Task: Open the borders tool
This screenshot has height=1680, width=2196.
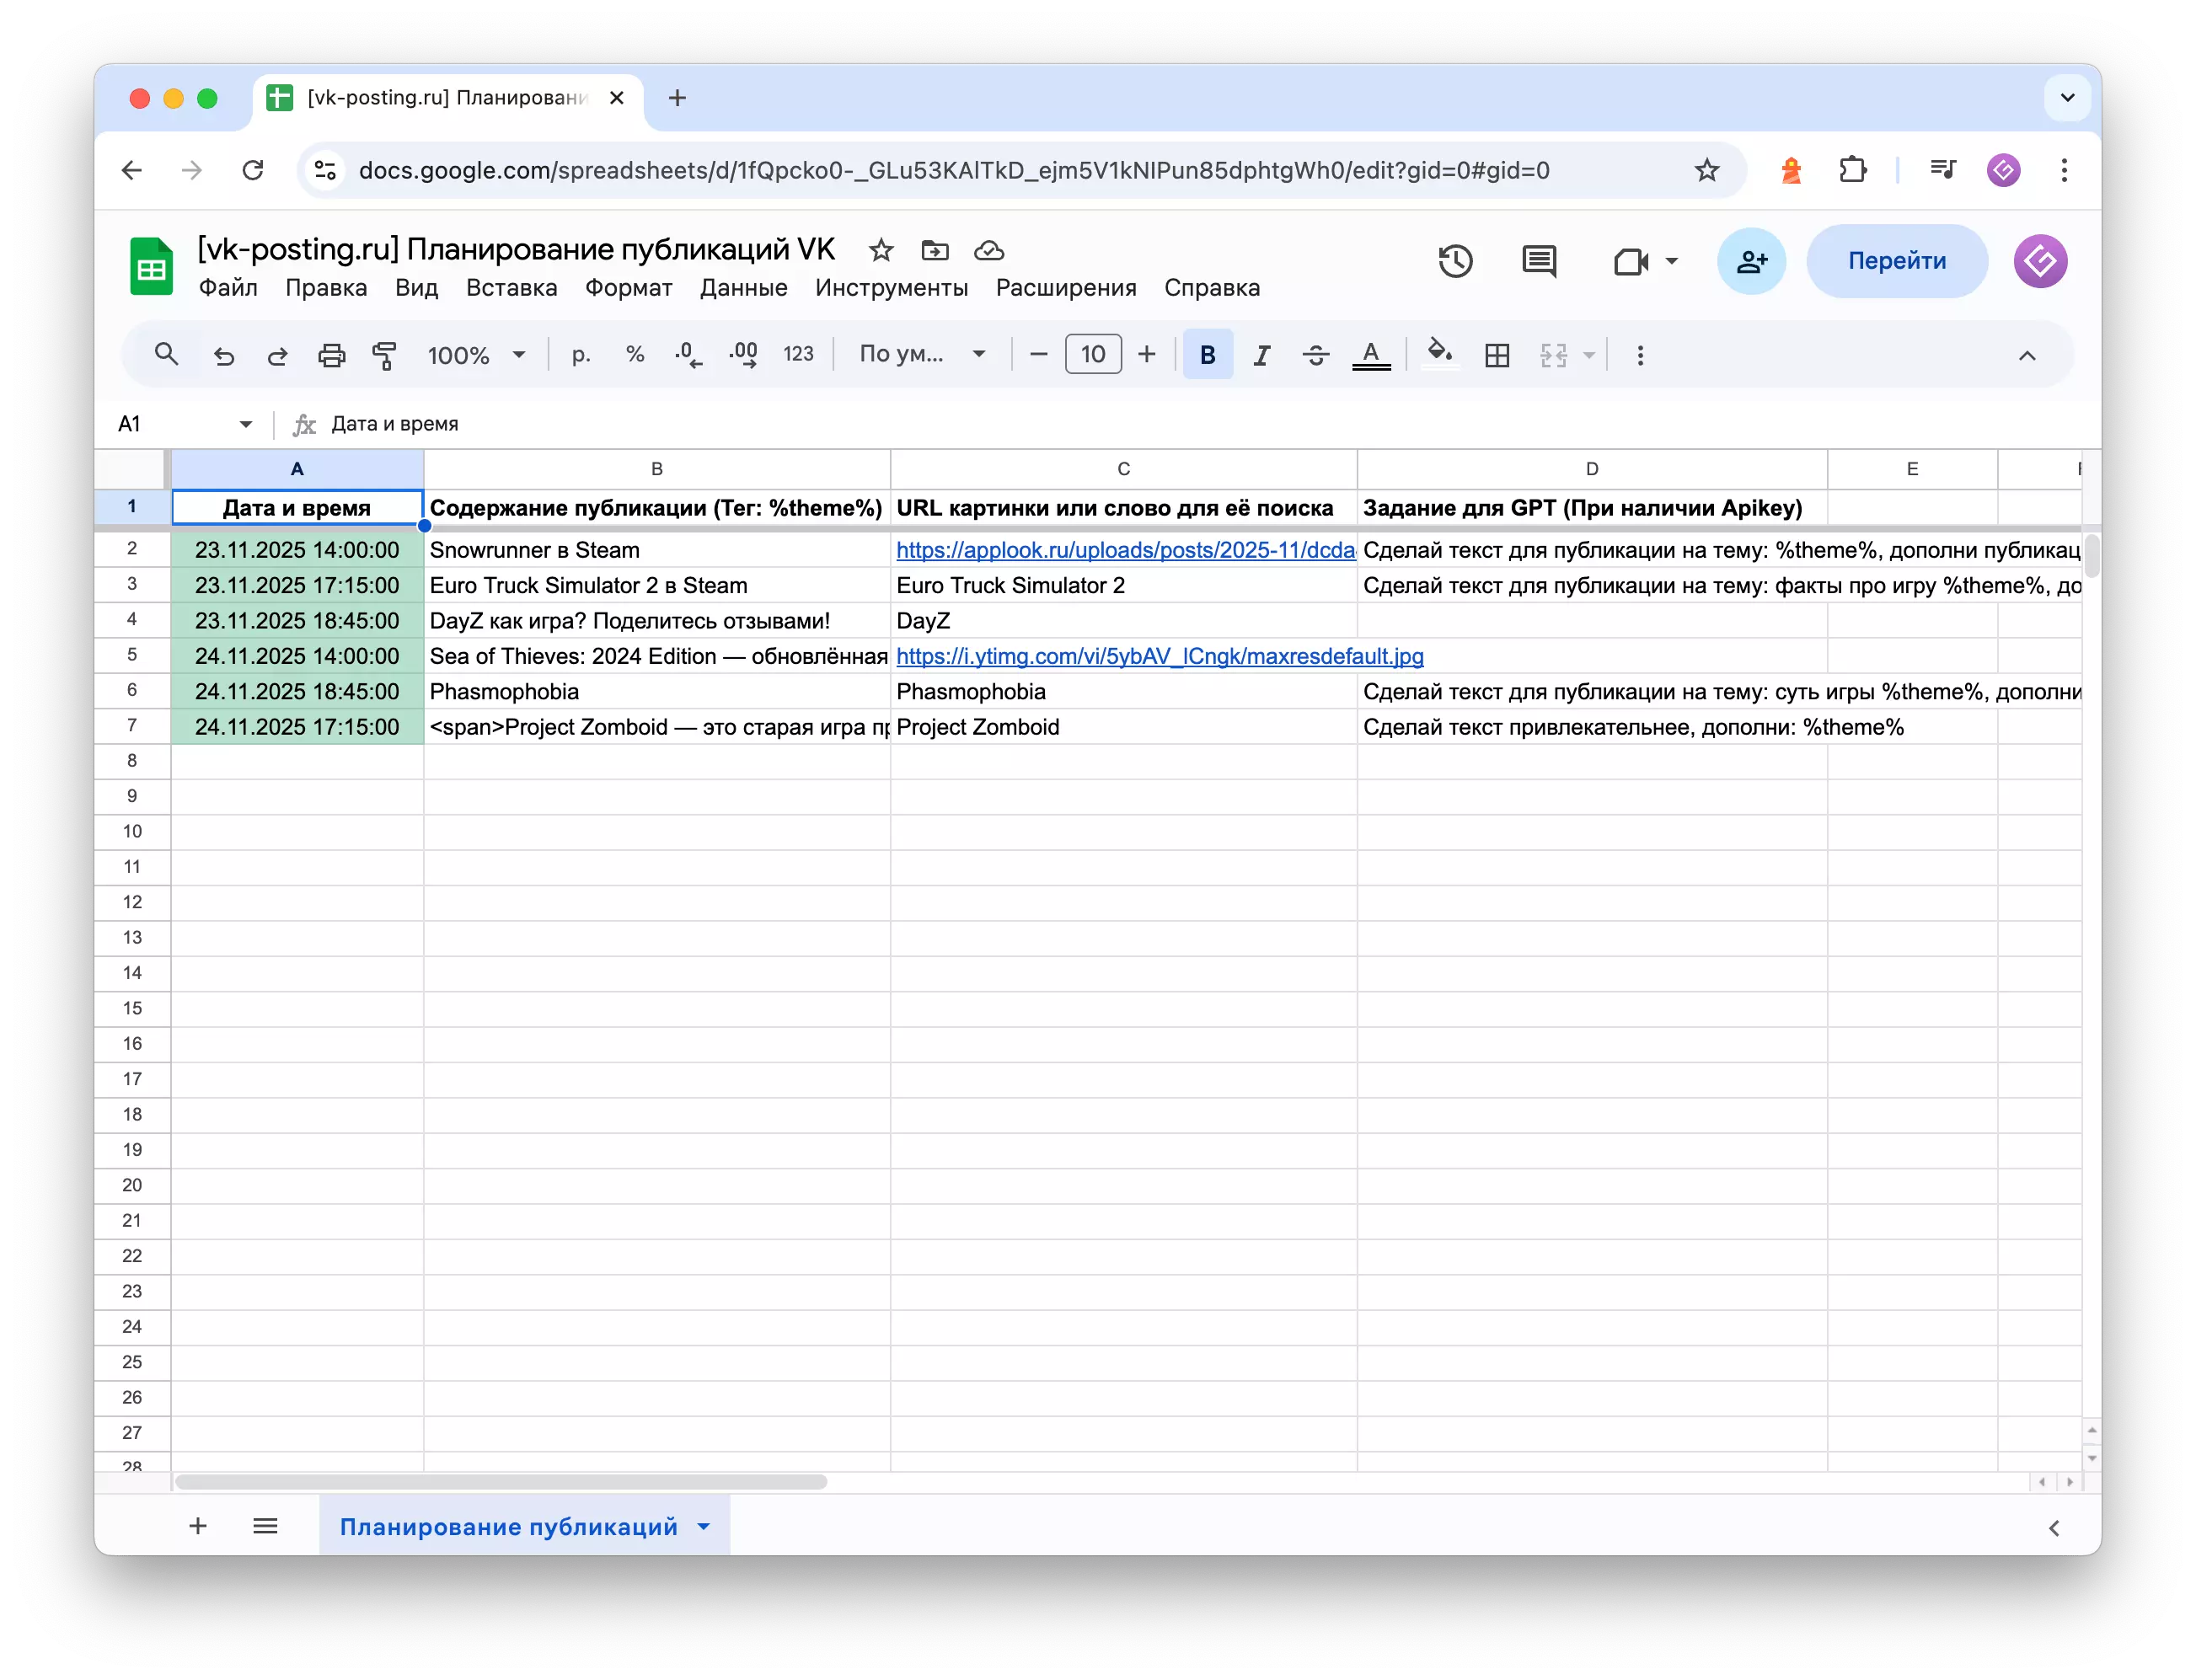Action: coord(1497,355)
